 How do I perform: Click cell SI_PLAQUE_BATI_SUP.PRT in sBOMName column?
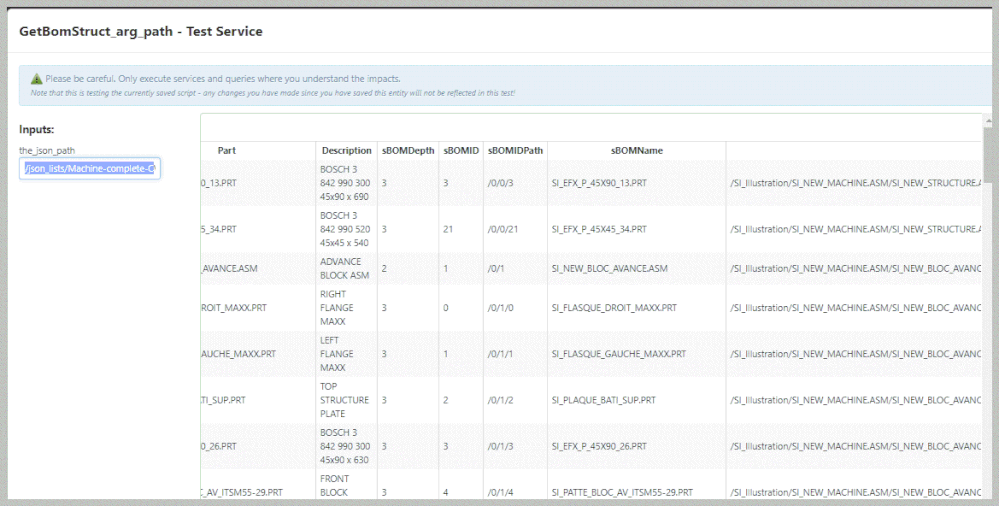click(604, 400)
